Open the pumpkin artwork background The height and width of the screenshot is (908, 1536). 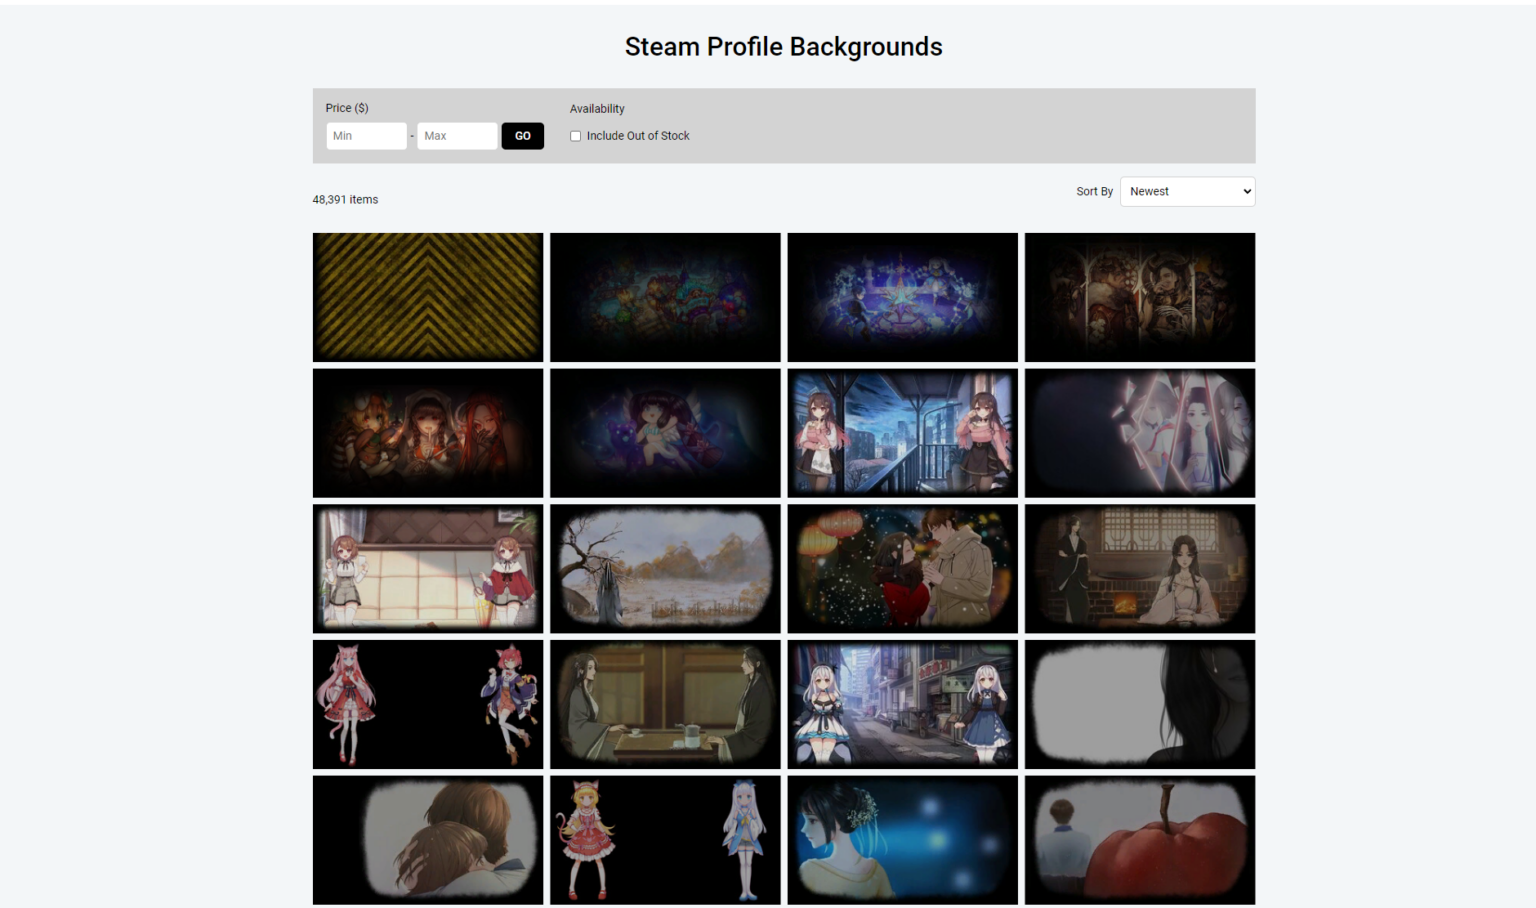tap(1140, 840)
